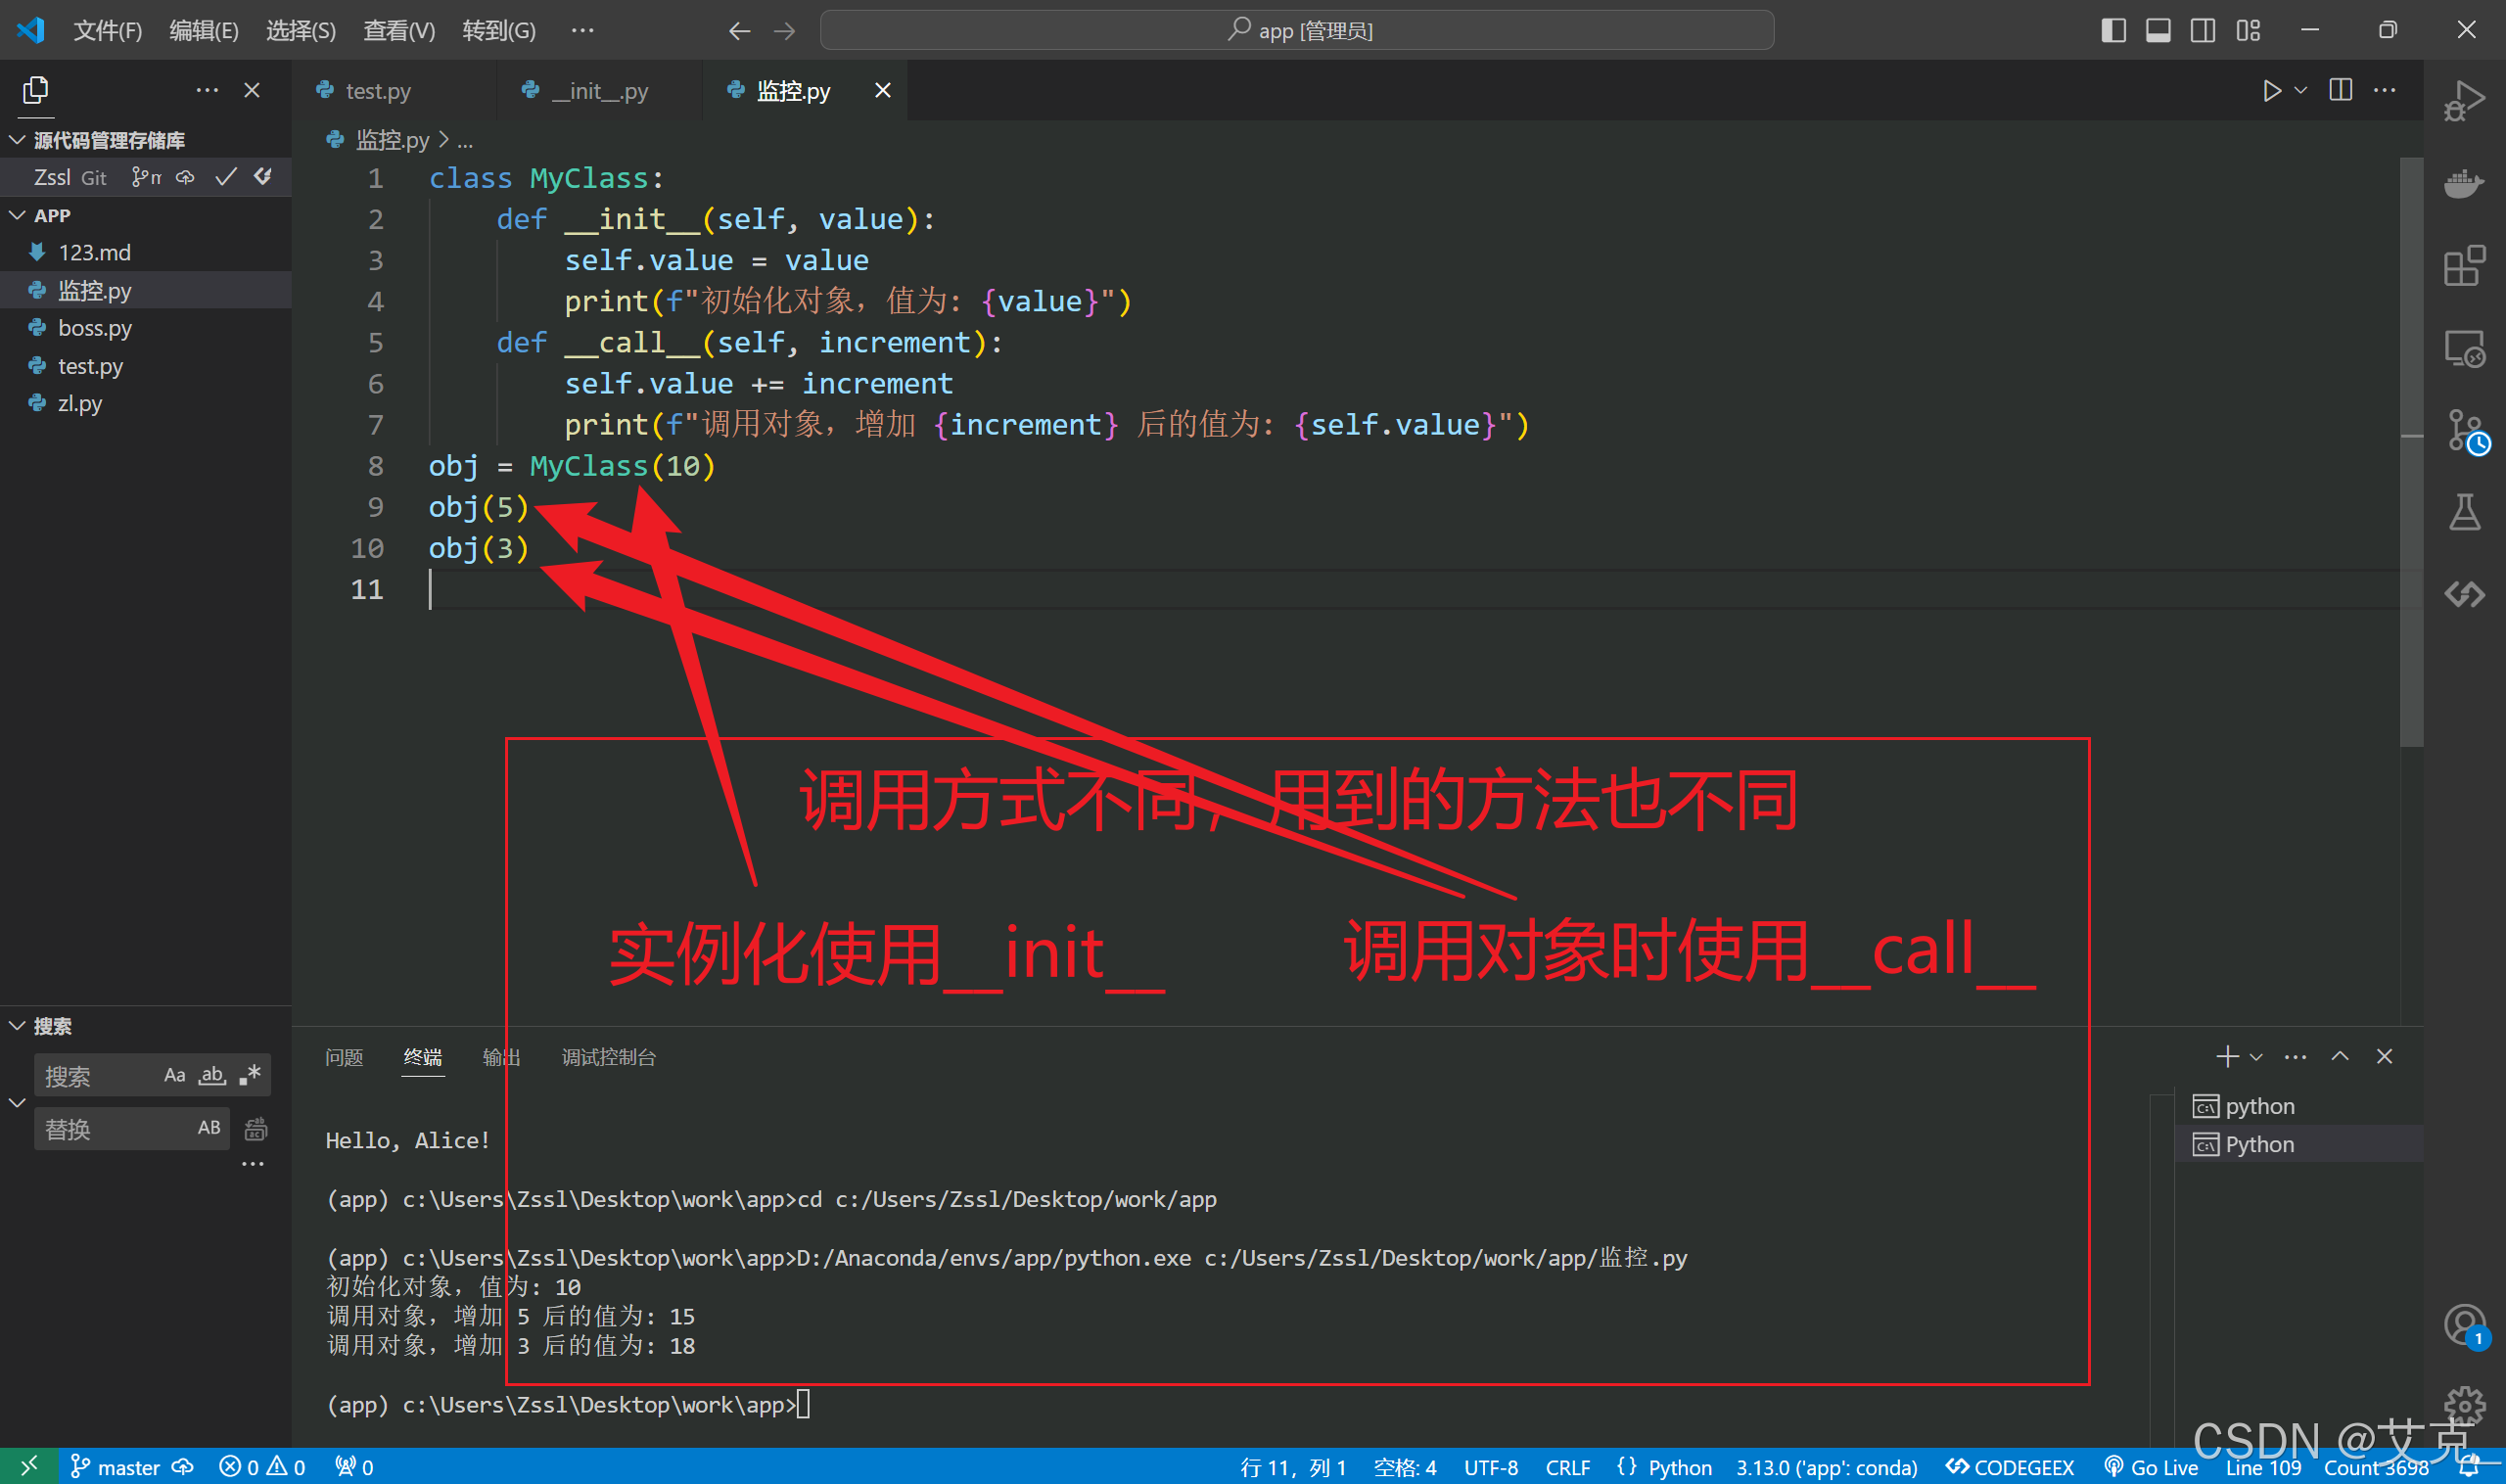The height and width of the screenshot is (1484, 2506).
Task: Split the editor to the right
Action: coord(2340,91)
